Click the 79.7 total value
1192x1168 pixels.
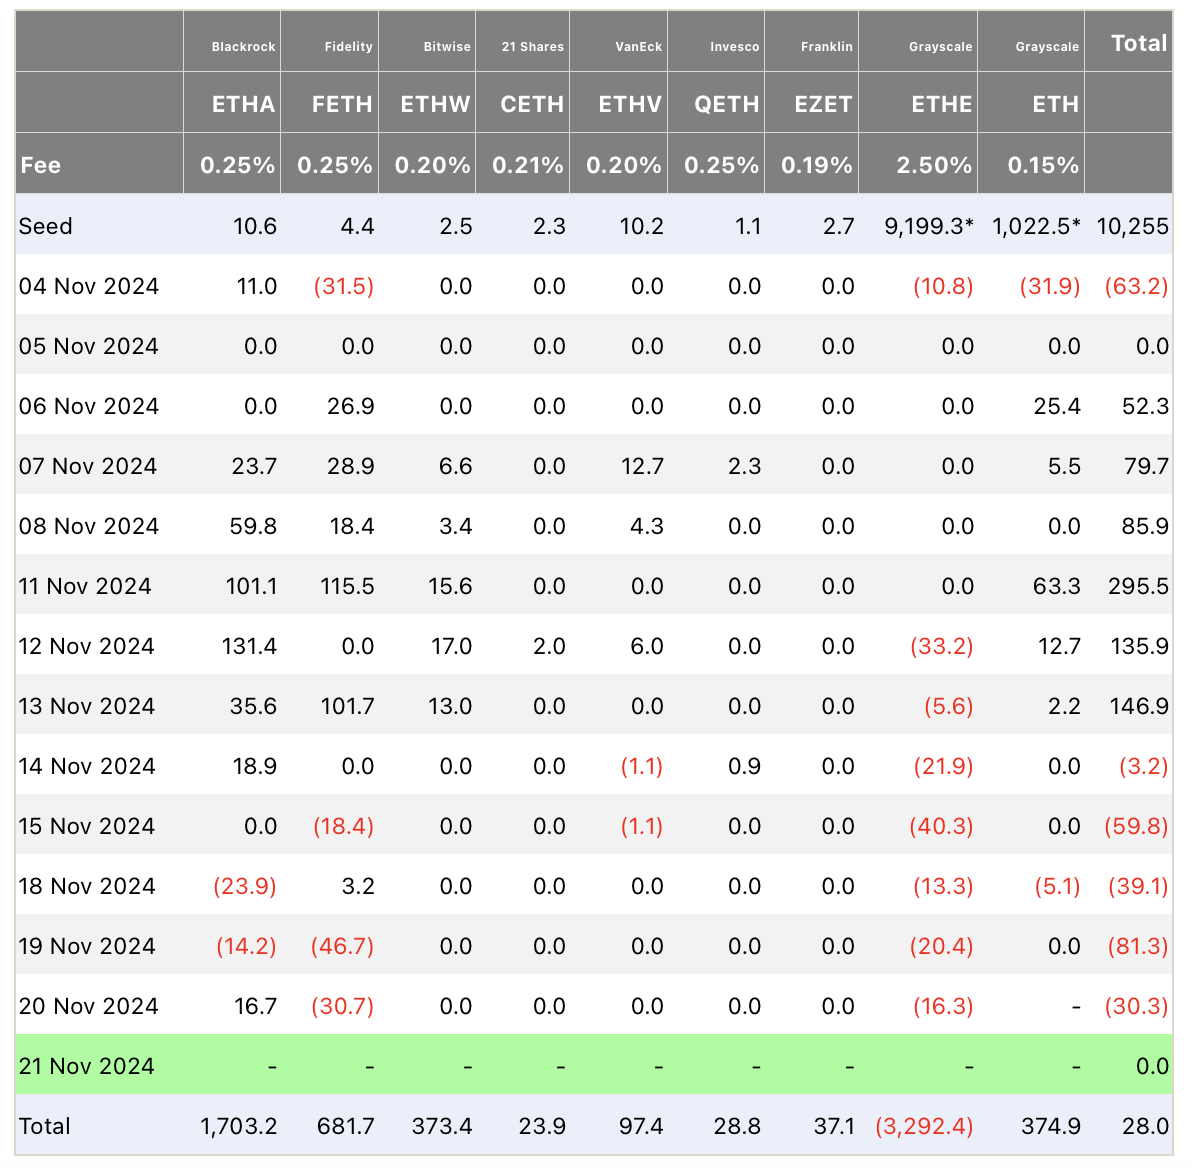coord(1146,466)
